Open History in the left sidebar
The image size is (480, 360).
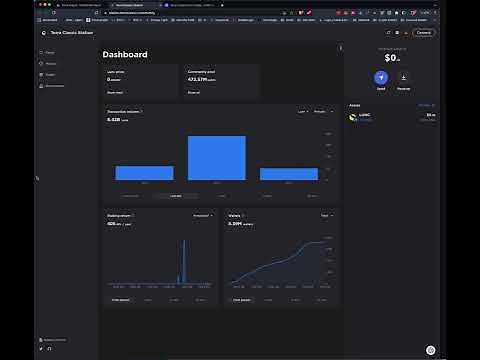(x=48, y=63)
